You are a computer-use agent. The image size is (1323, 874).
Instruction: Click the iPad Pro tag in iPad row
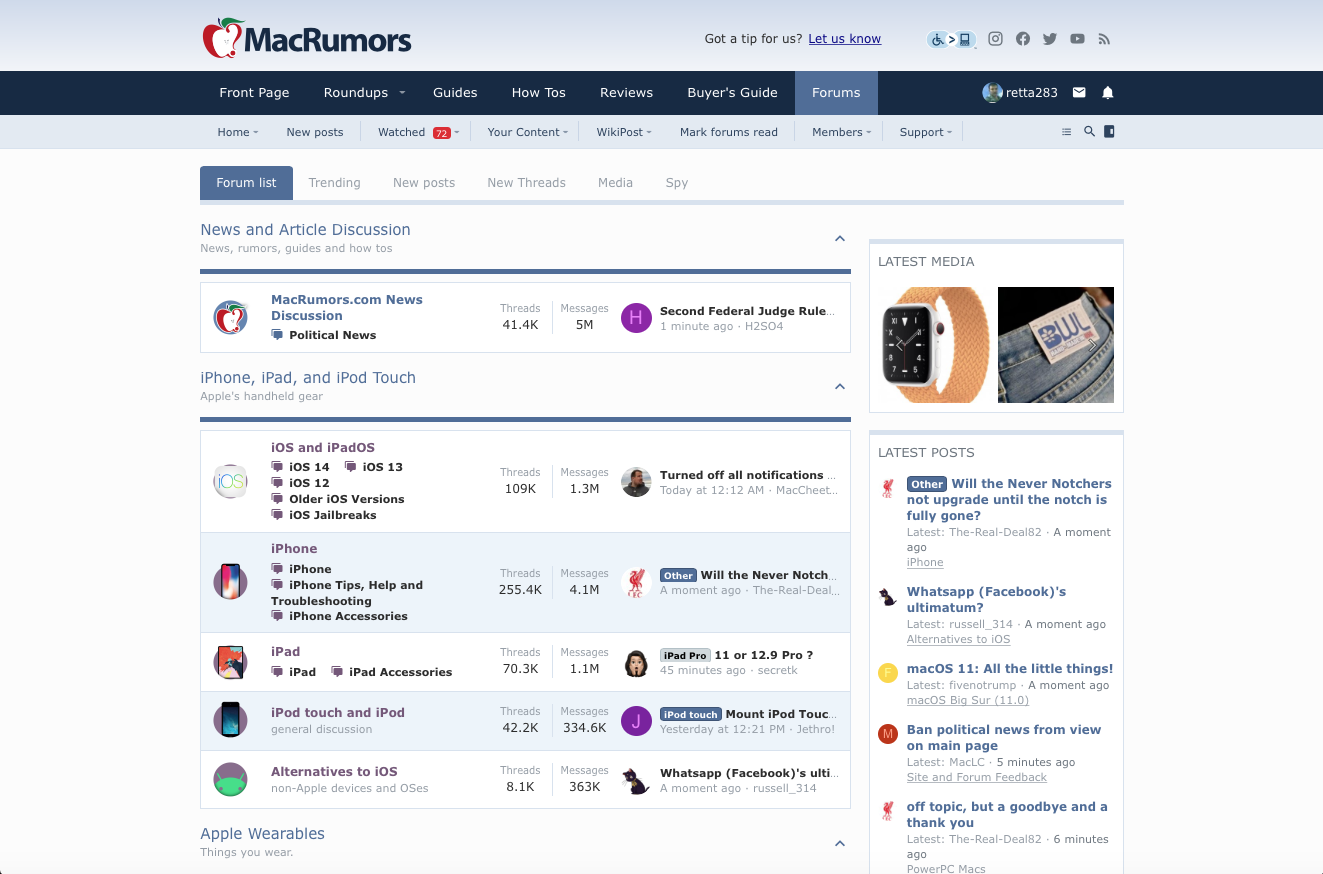pyautogui.click(x=685, y=656)
